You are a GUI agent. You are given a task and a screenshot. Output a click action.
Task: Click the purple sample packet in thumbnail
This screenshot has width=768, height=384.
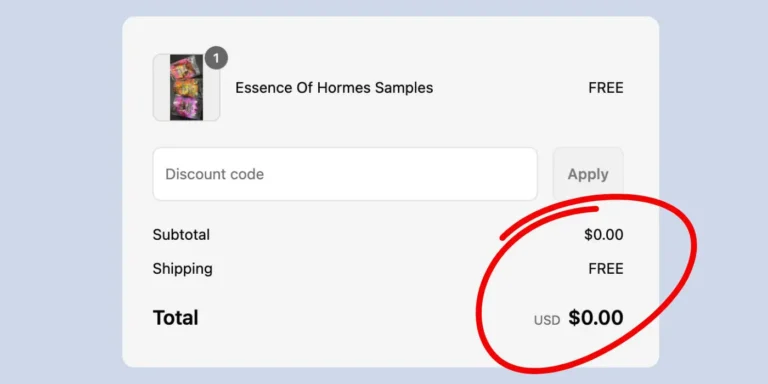(x=185, y=106)
